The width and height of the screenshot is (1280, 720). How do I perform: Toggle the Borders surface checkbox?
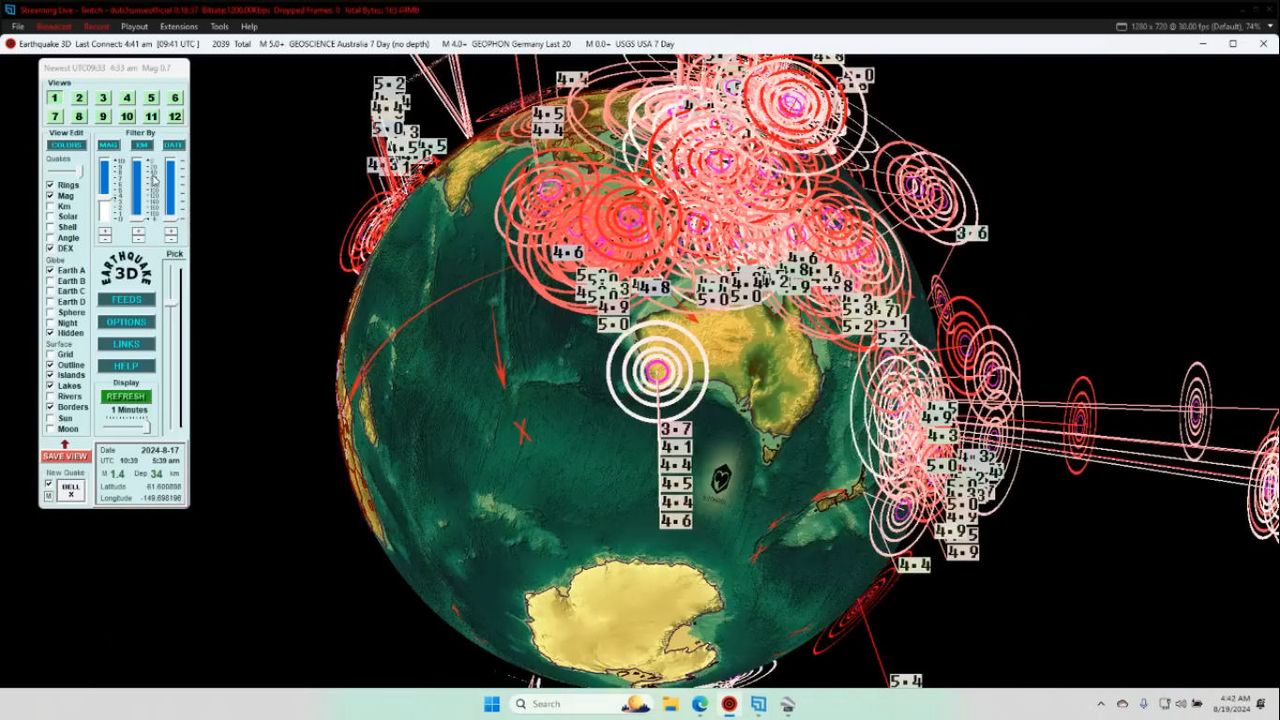51,407
